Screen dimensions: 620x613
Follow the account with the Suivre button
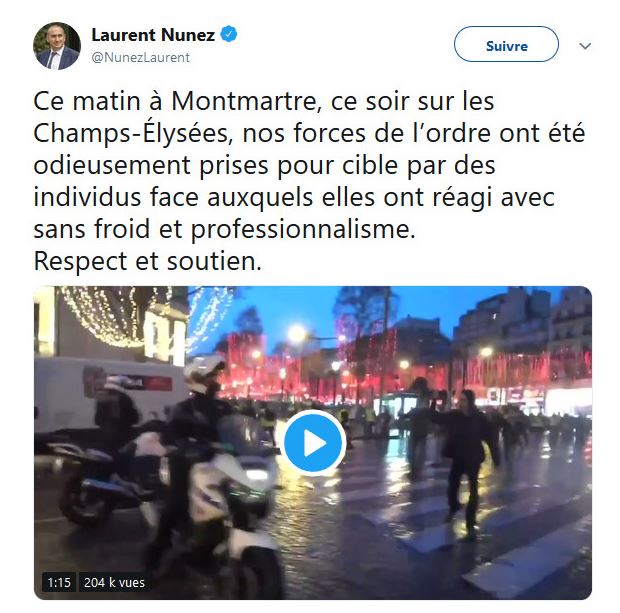click(x=506, y=46)
